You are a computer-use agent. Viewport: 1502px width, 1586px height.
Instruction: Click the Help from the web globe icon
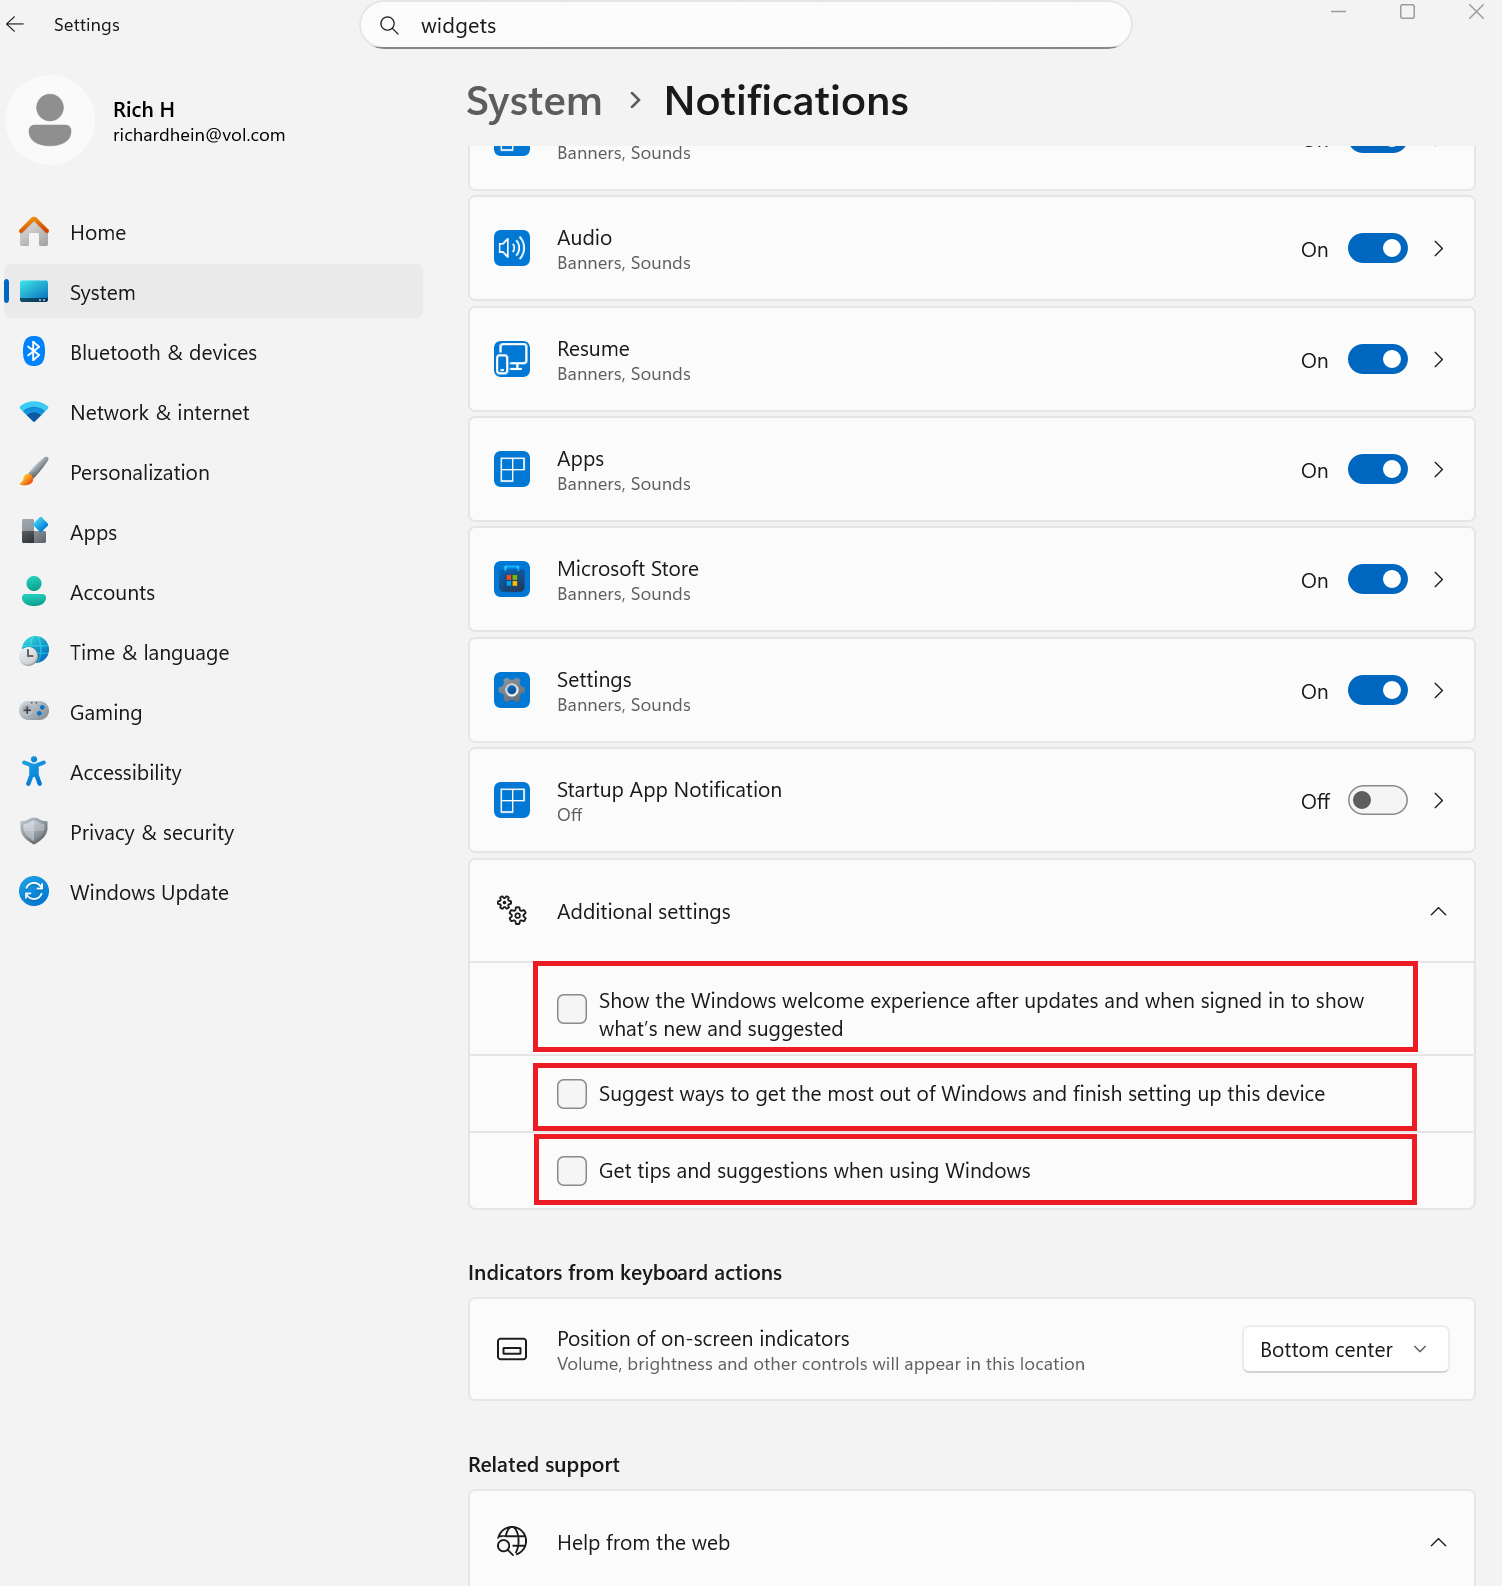[512, 1542]
